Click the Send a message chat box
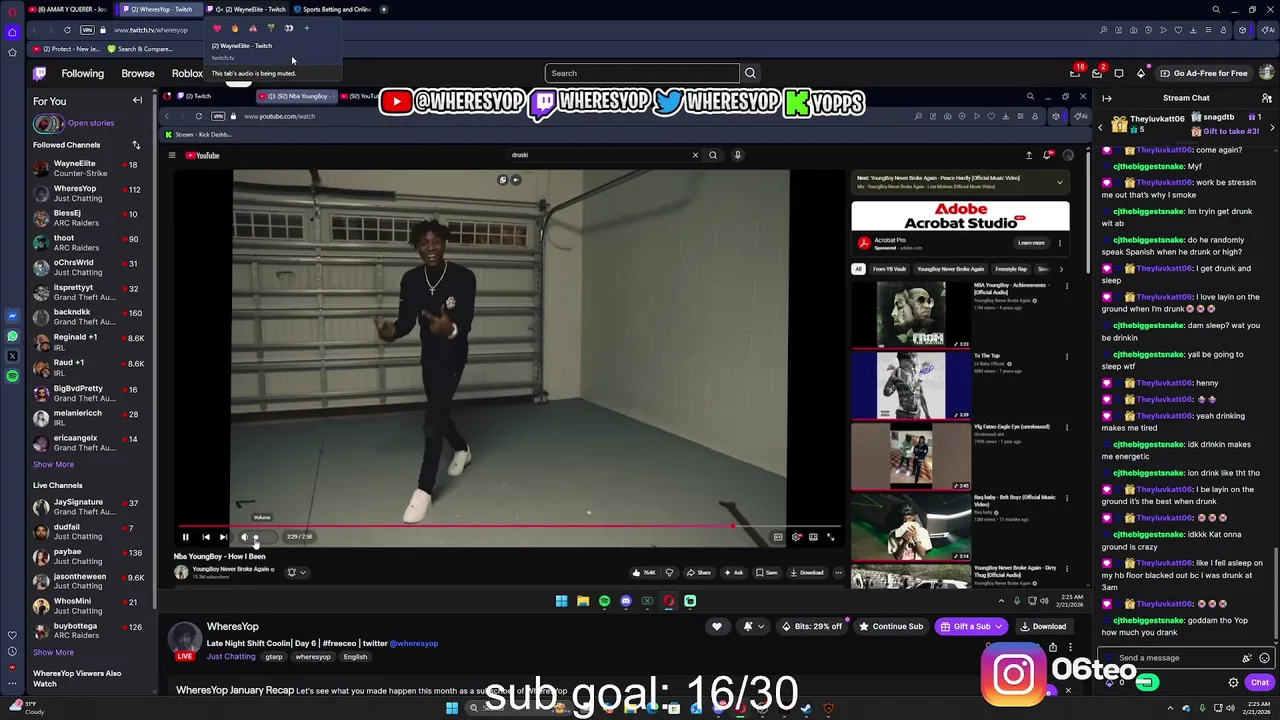Viewport: 1280px width, 720px height. pos(1178,658)
